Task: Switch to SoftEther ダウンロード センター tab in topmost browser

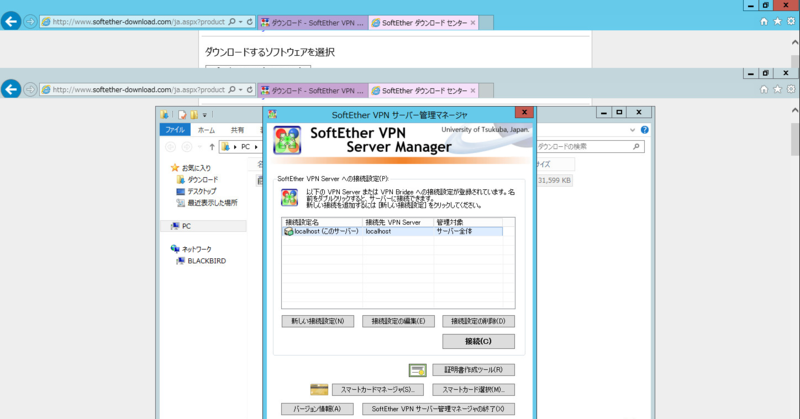Action: (x=423, y=23)
